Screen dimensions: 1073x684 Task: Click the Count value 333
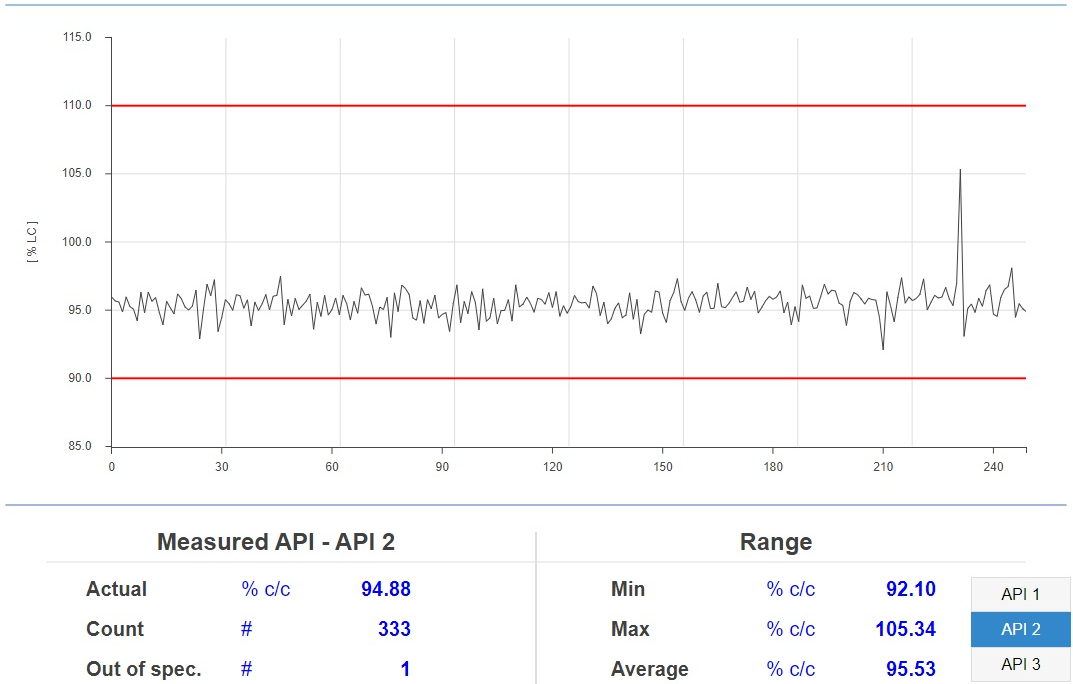[394, 629]
